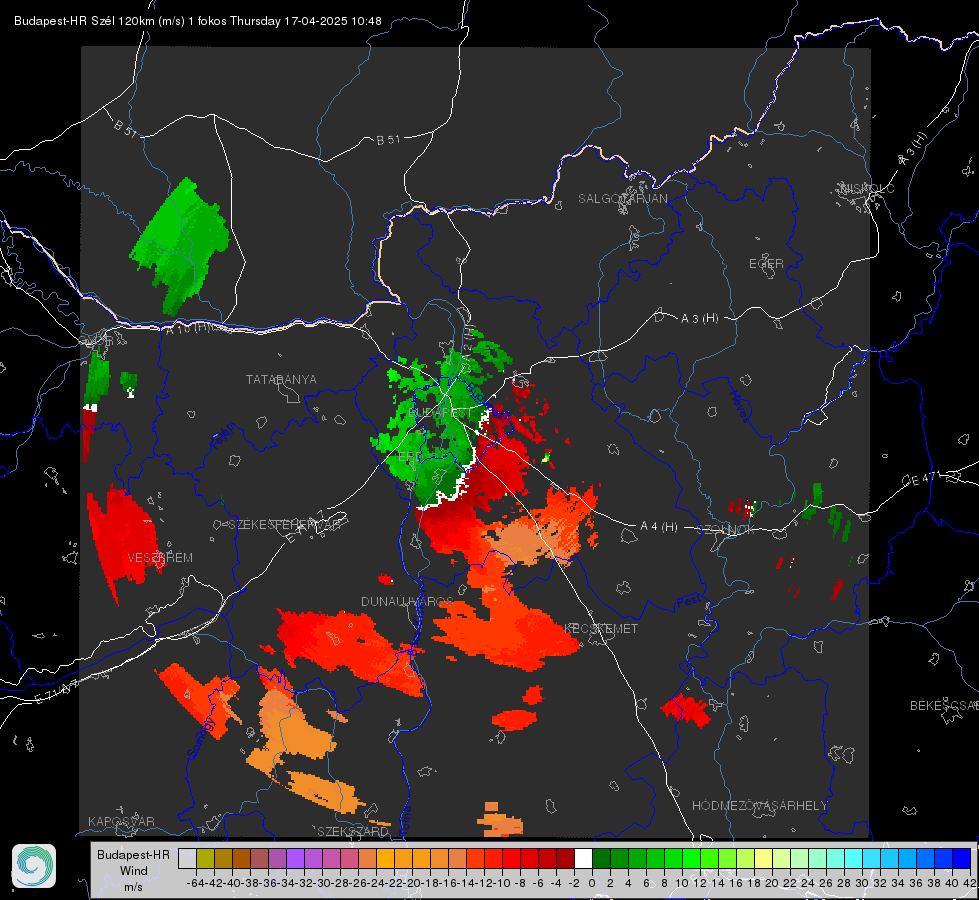The image size is (979, 900).
Task: Click the blue Pest county label
Action: pyautogui.click(x=688, y=601)
